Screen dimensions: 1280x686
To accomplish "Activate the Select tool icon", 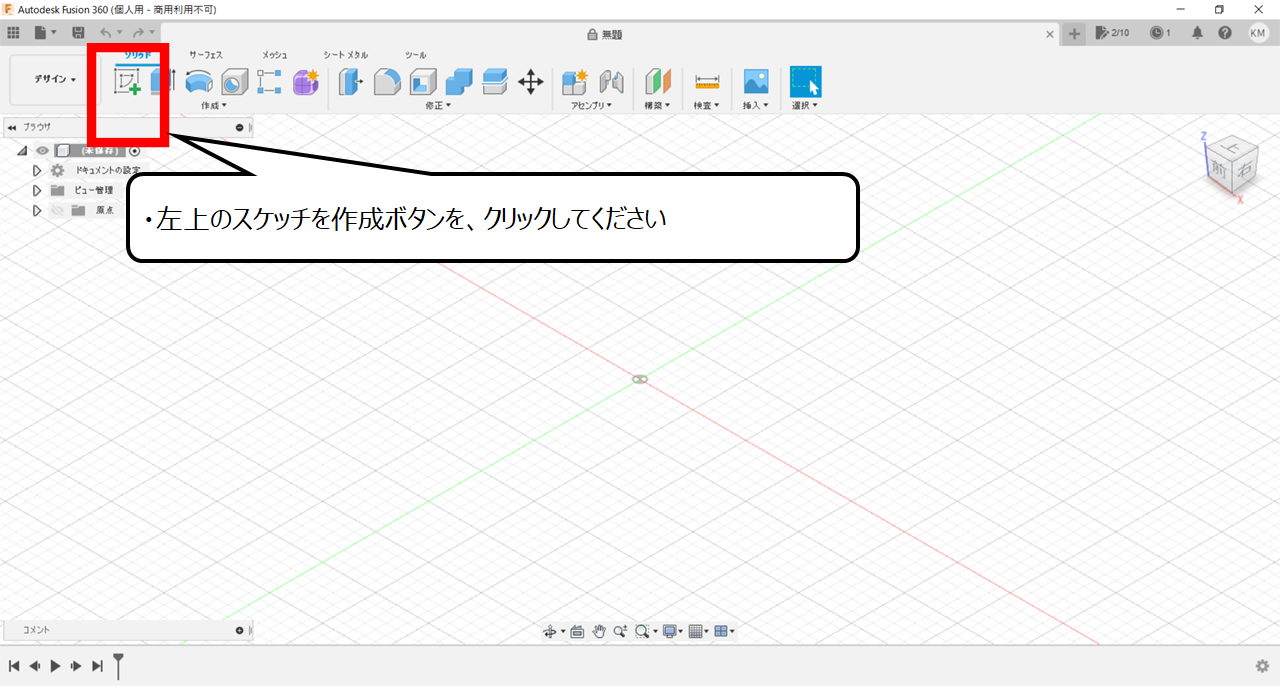I will coord(805,82).
